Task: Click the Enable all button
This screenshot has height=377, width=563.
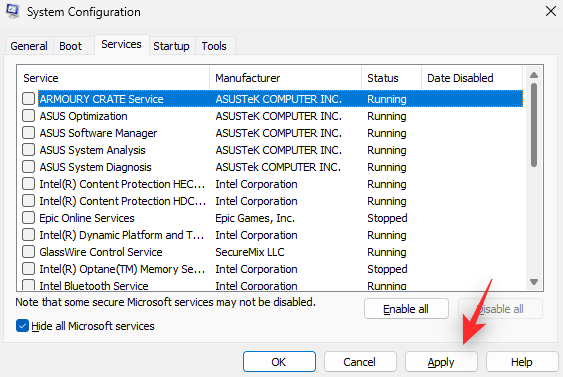Action: [x=406, y=309]
